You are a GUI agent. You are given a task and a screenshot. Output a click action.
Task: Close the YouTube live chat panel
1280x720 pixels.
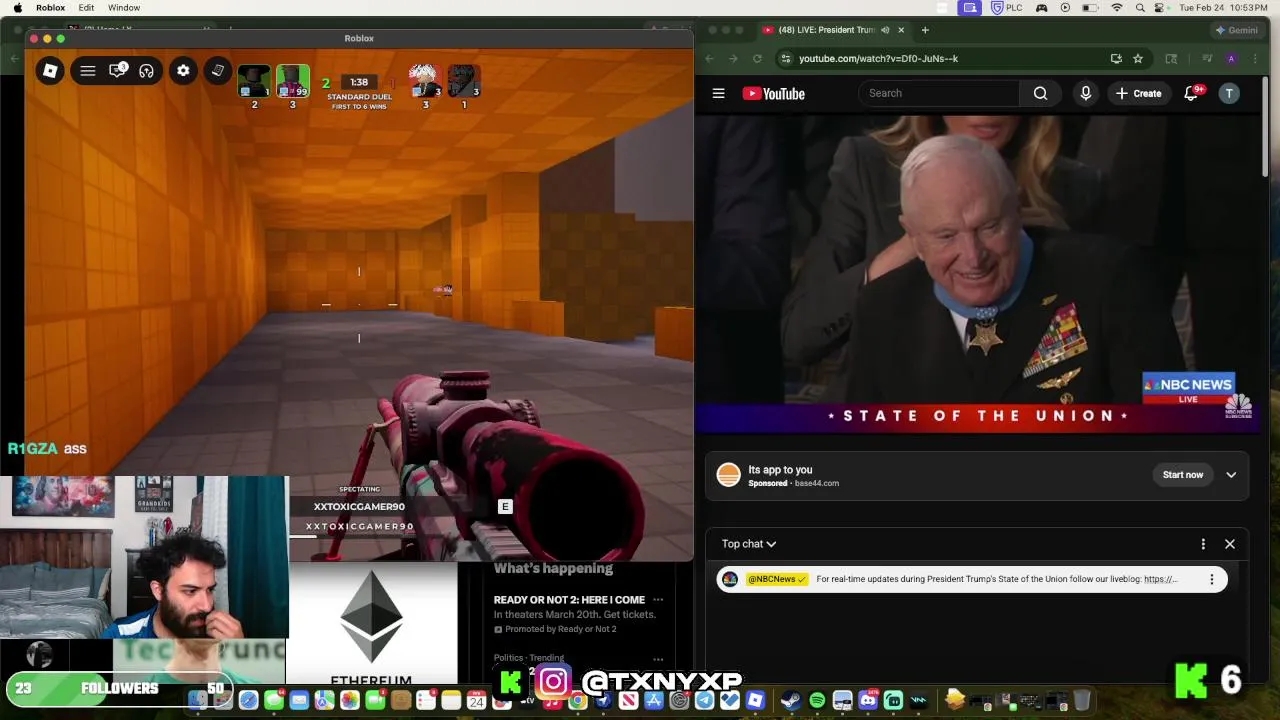pos(1230,544)
